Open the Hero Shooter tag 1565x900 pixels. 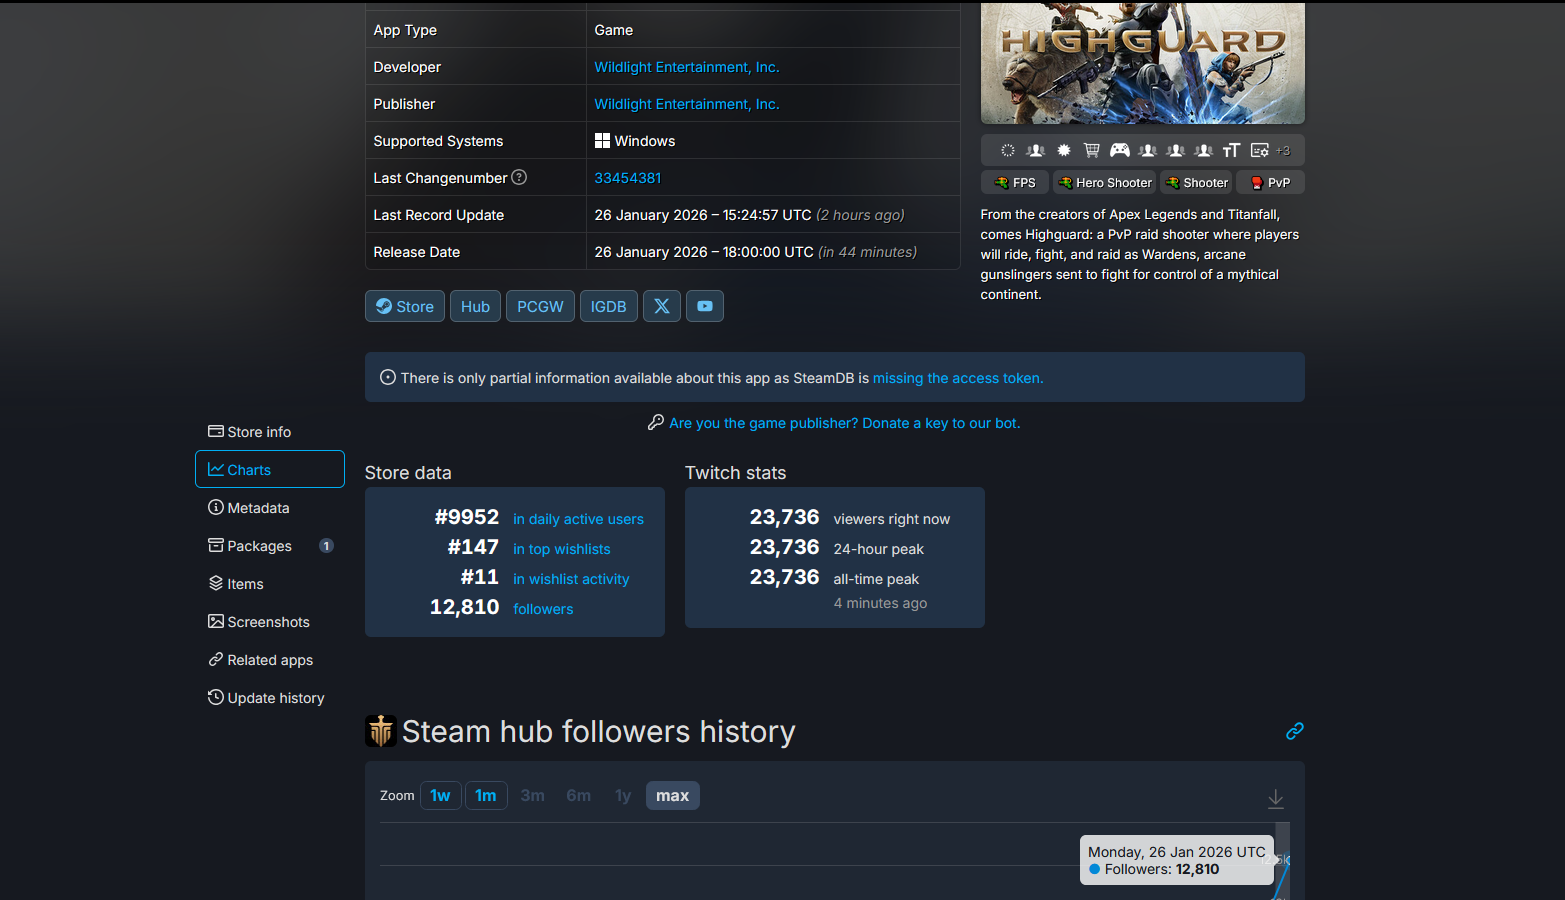pos(1105,182)
